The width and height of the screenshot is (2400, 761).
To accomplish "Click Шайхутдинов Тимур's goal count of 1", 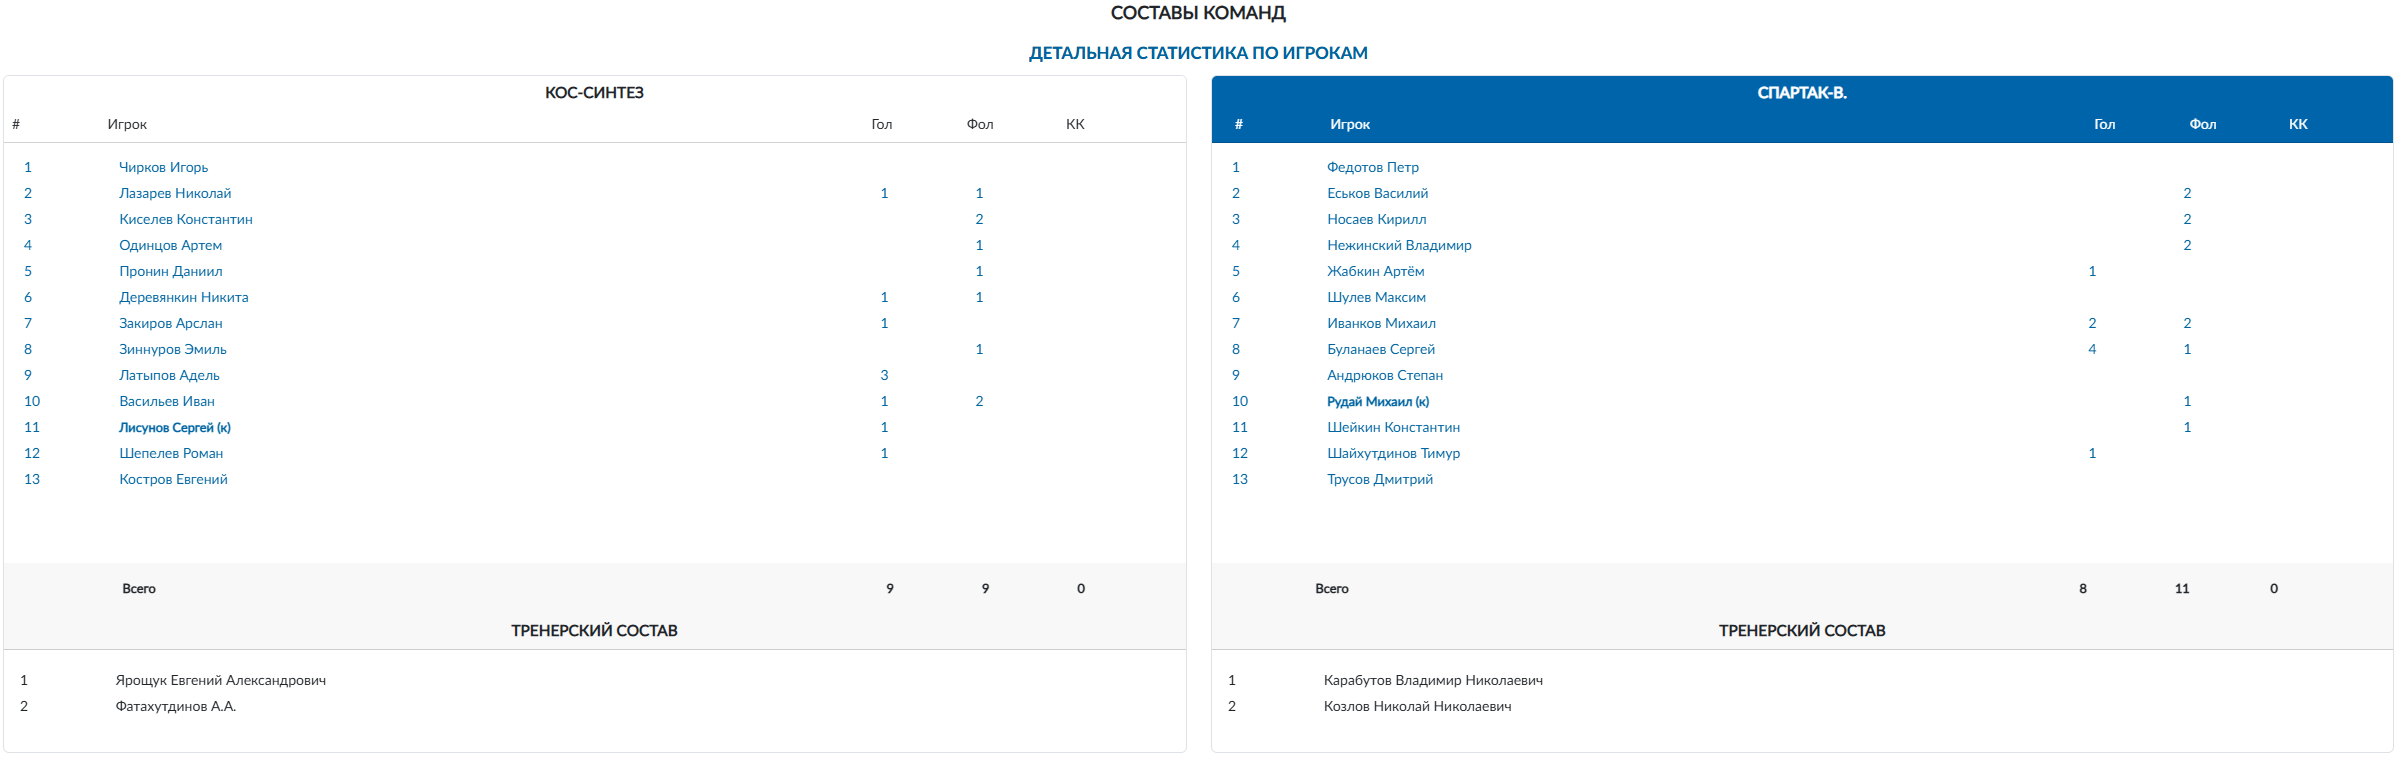I will pos(2092,453).
